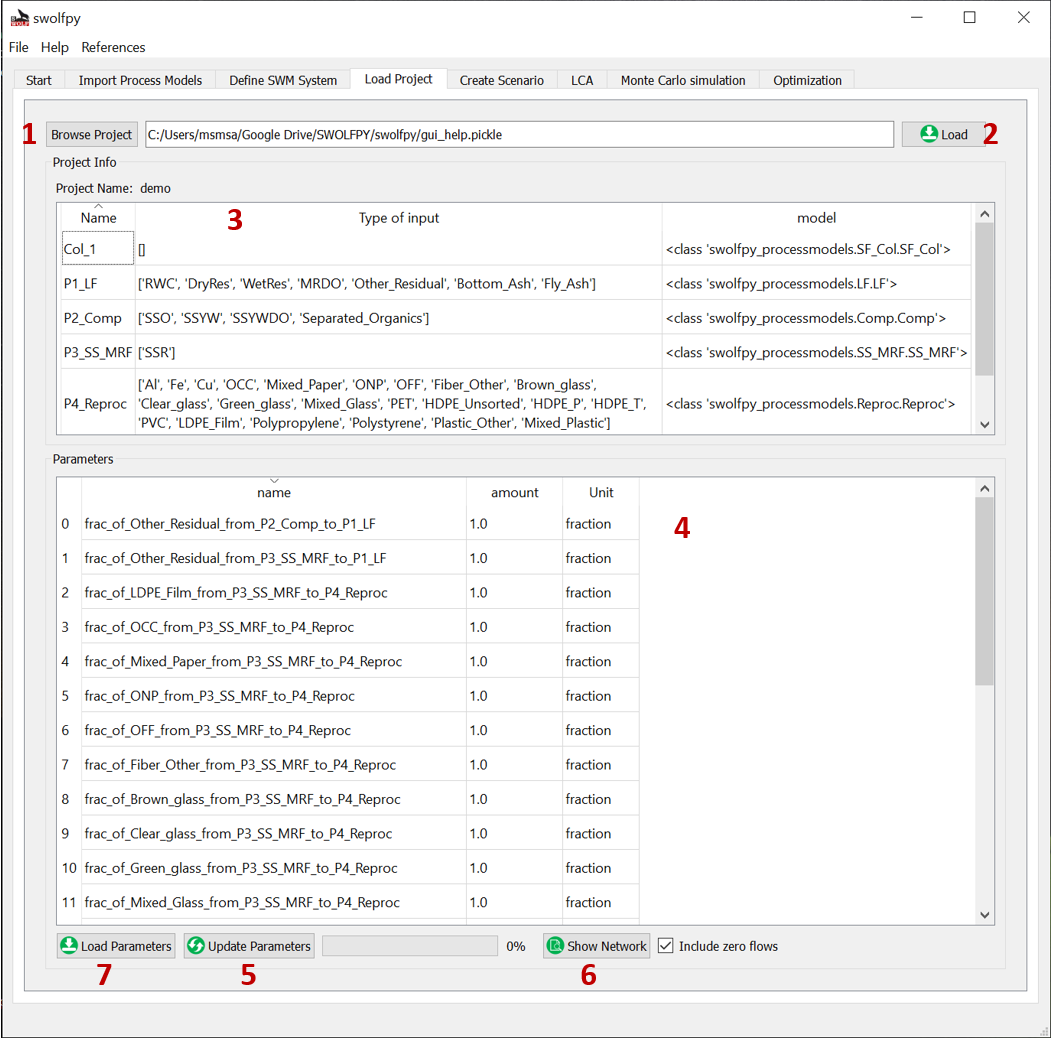
Task: Click the parameters progress bar
Action: (410, 946)
